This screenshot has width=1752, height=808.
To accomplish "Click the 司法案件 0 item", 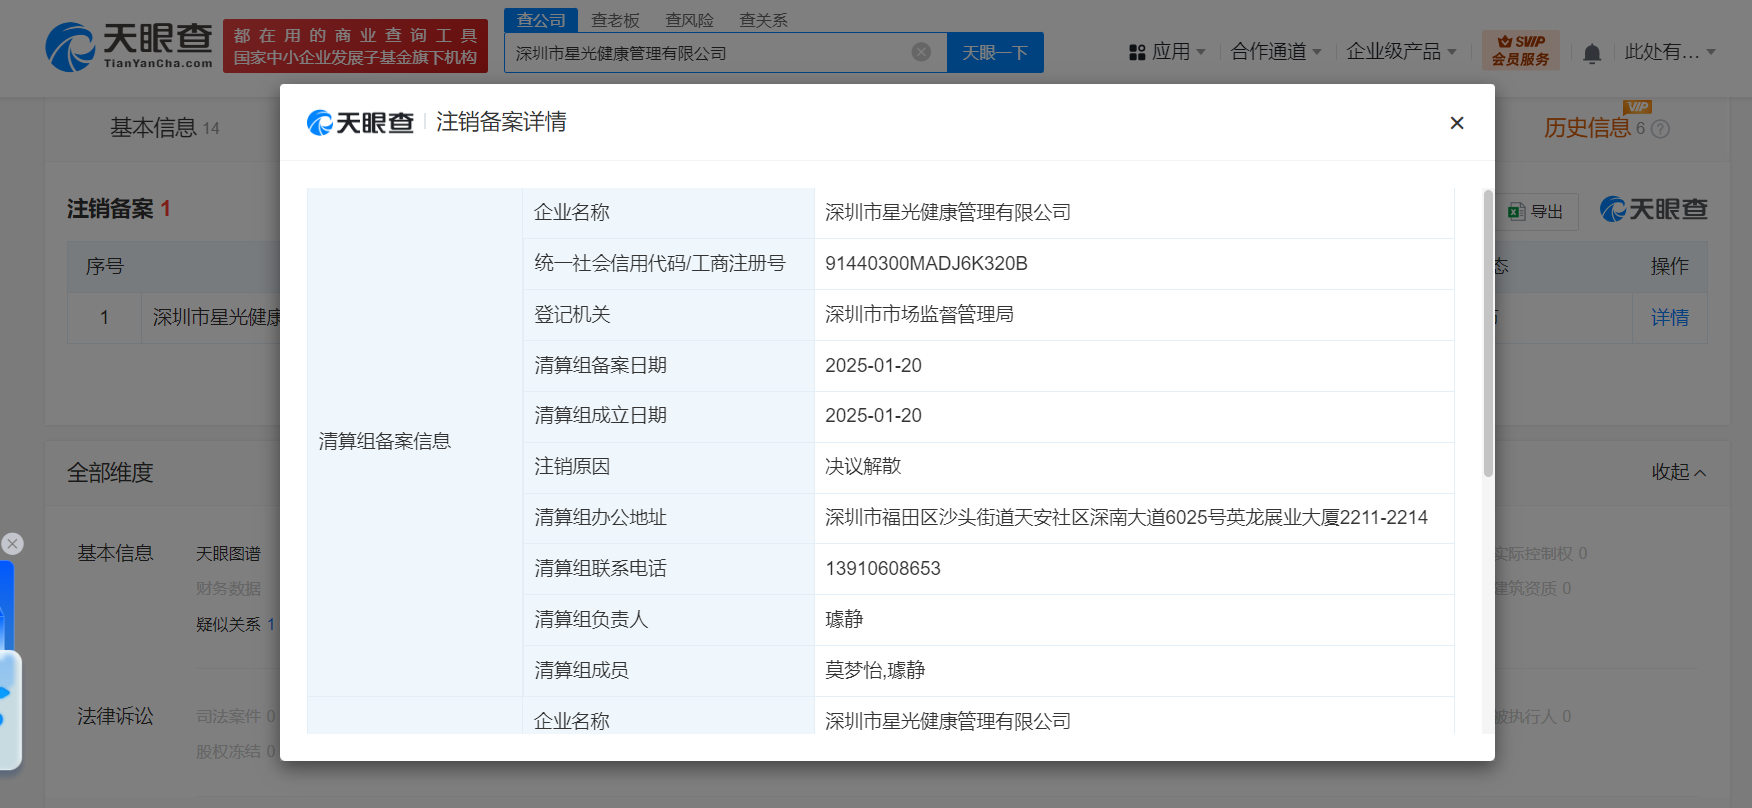I will pyautogui.click(x=235, y=717).
